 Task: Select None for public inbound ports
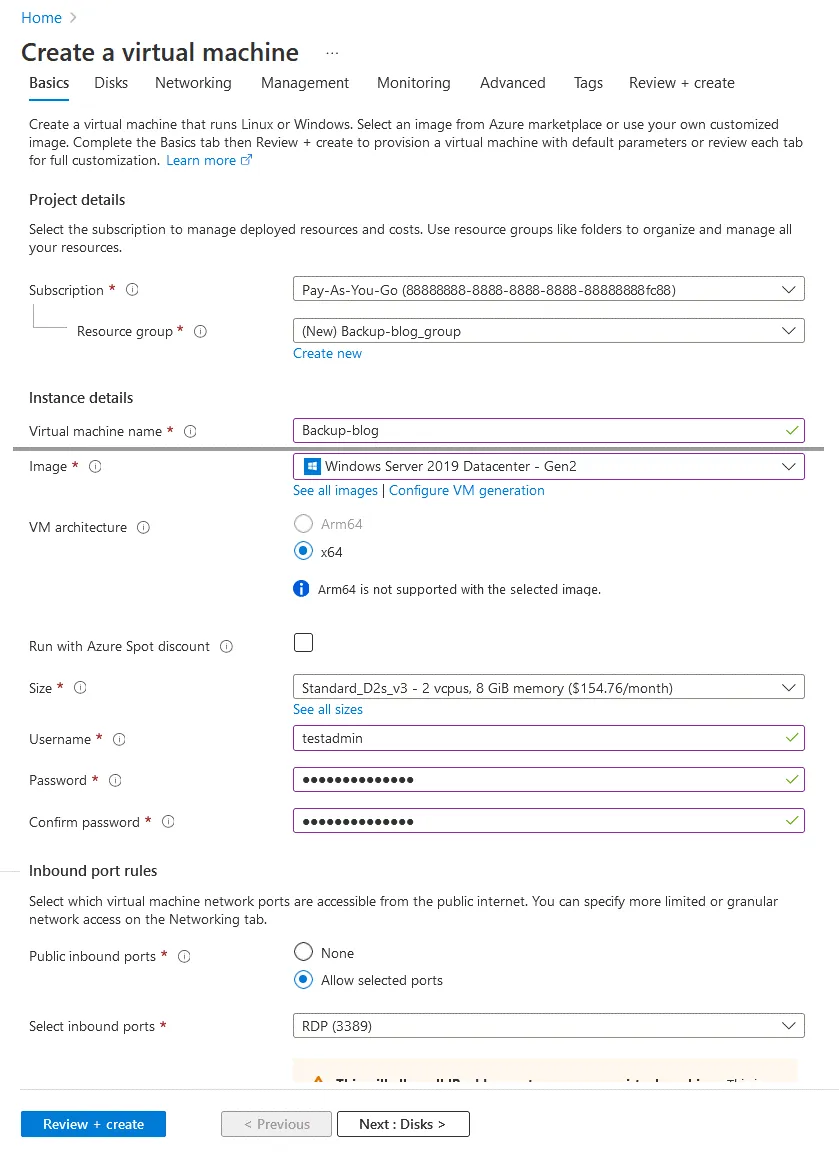(x=304, y=953)
